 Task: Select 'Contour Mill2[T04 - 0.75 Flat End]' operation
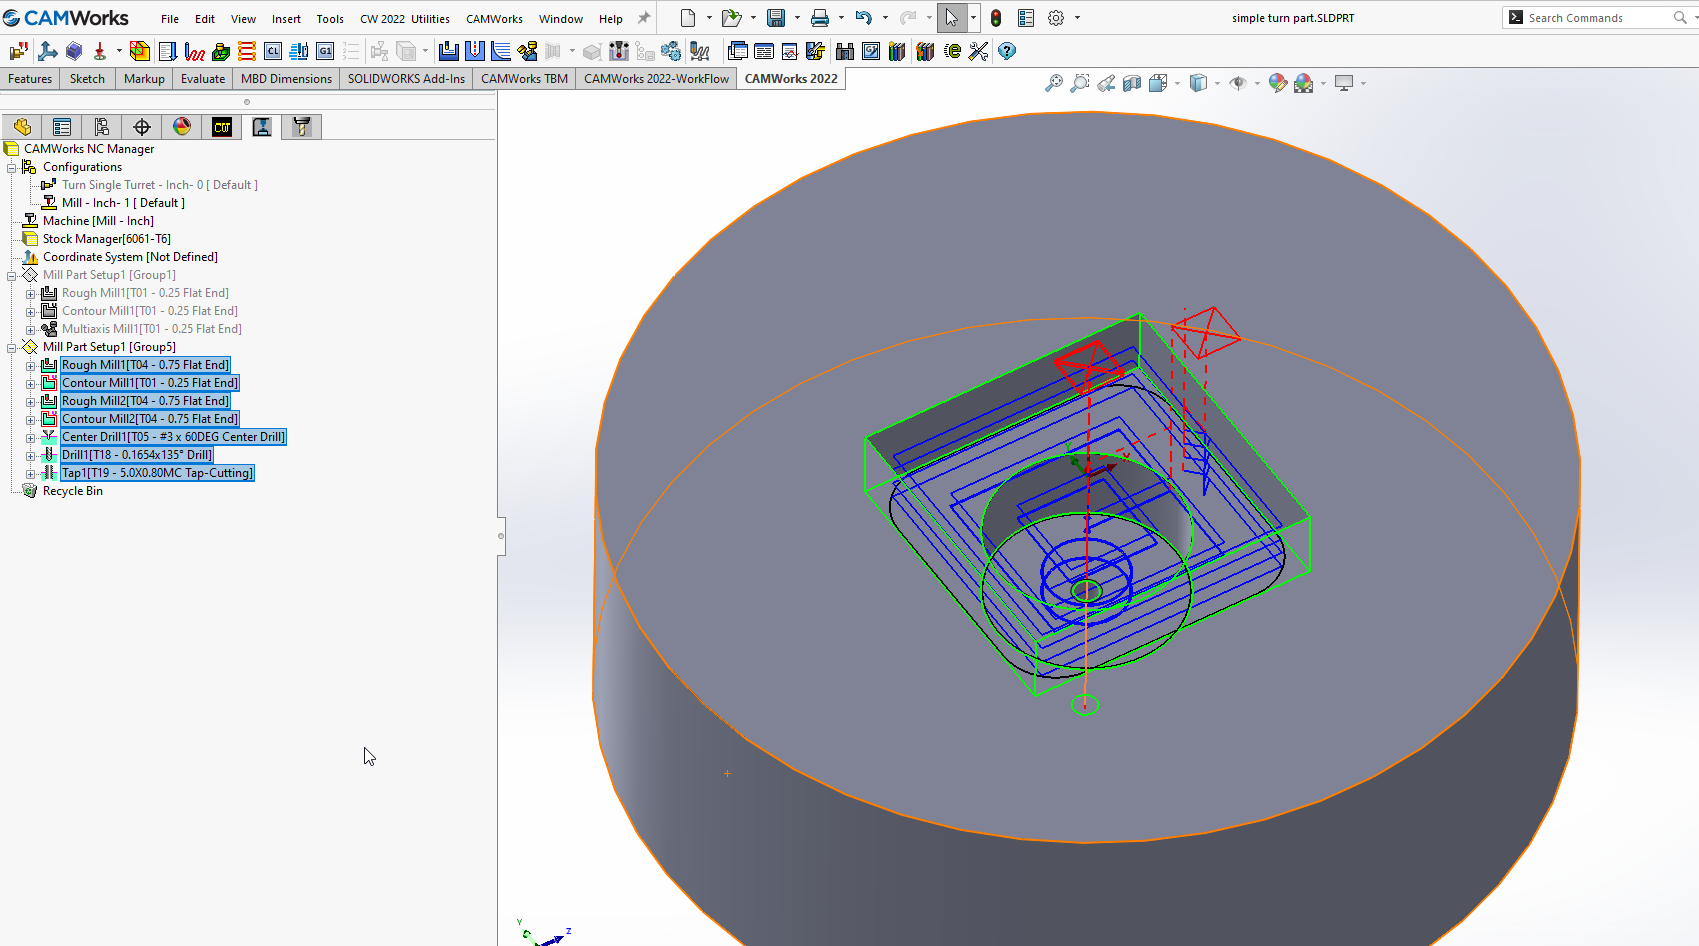(150, 419)
